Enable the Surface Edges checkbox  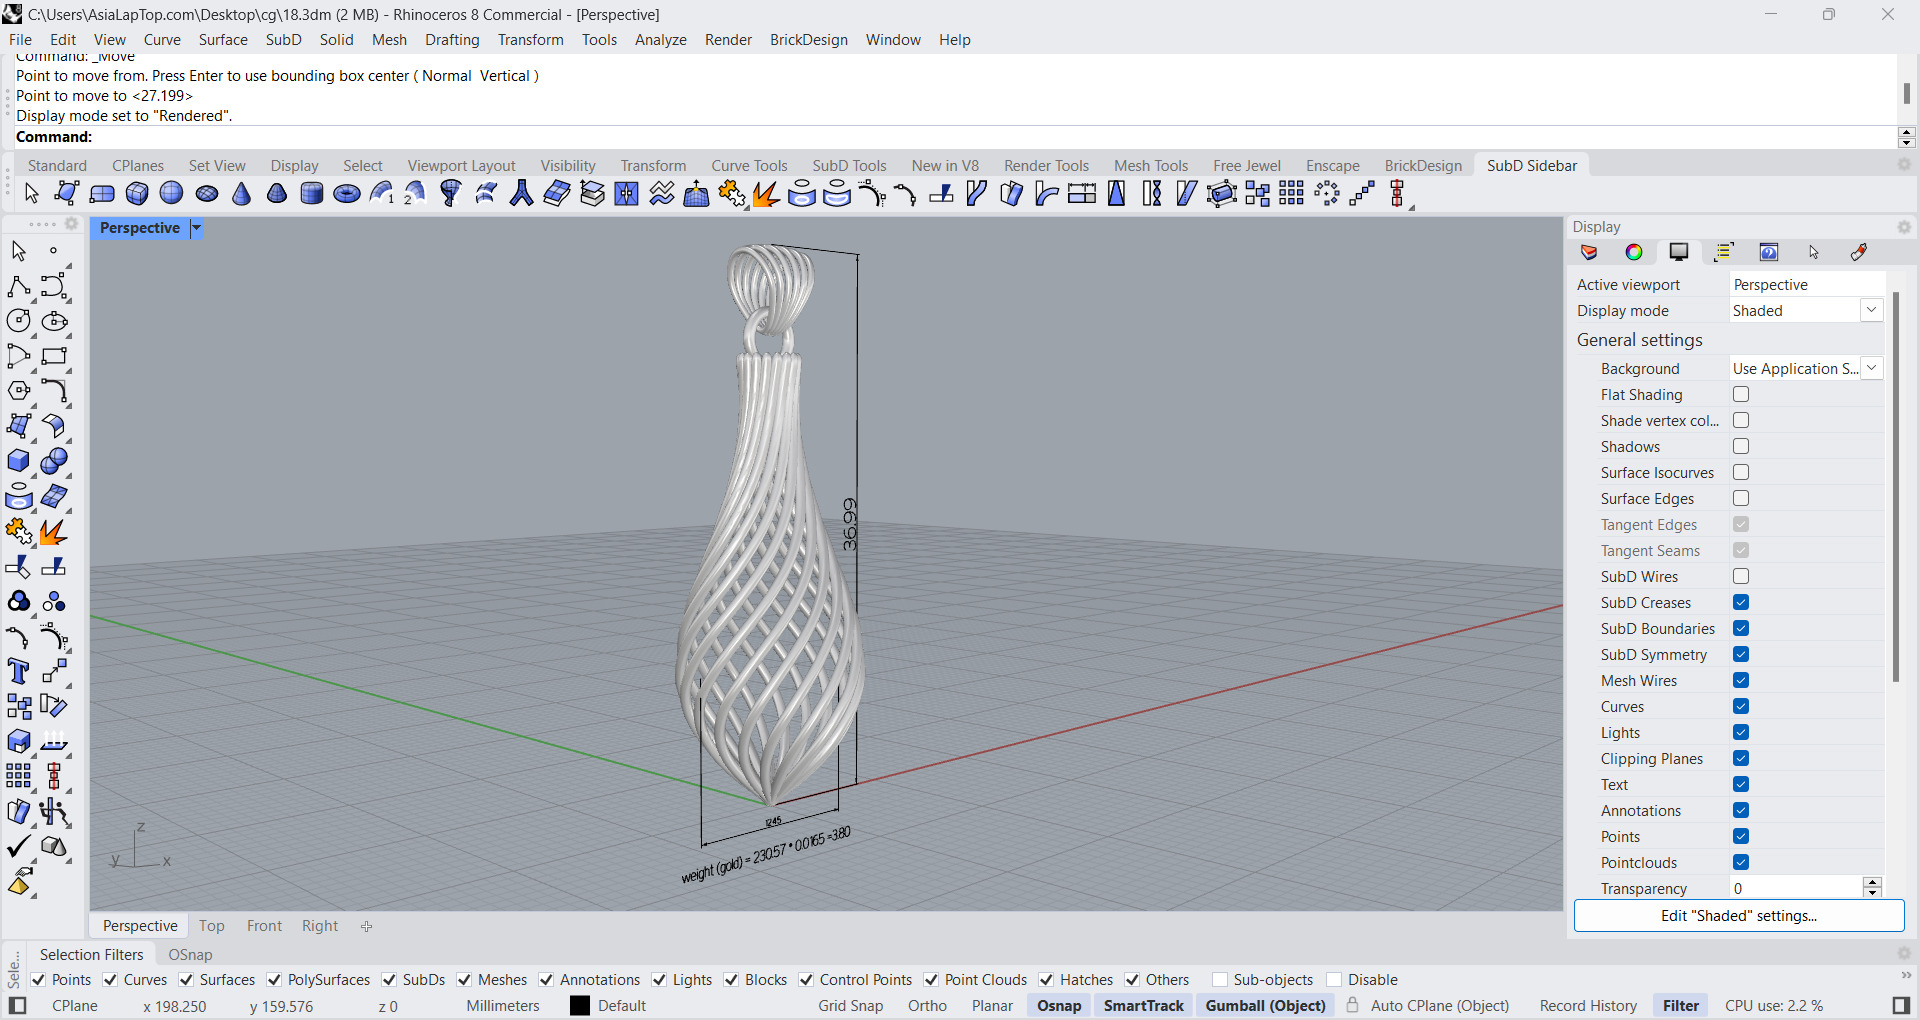[1741, 498]
